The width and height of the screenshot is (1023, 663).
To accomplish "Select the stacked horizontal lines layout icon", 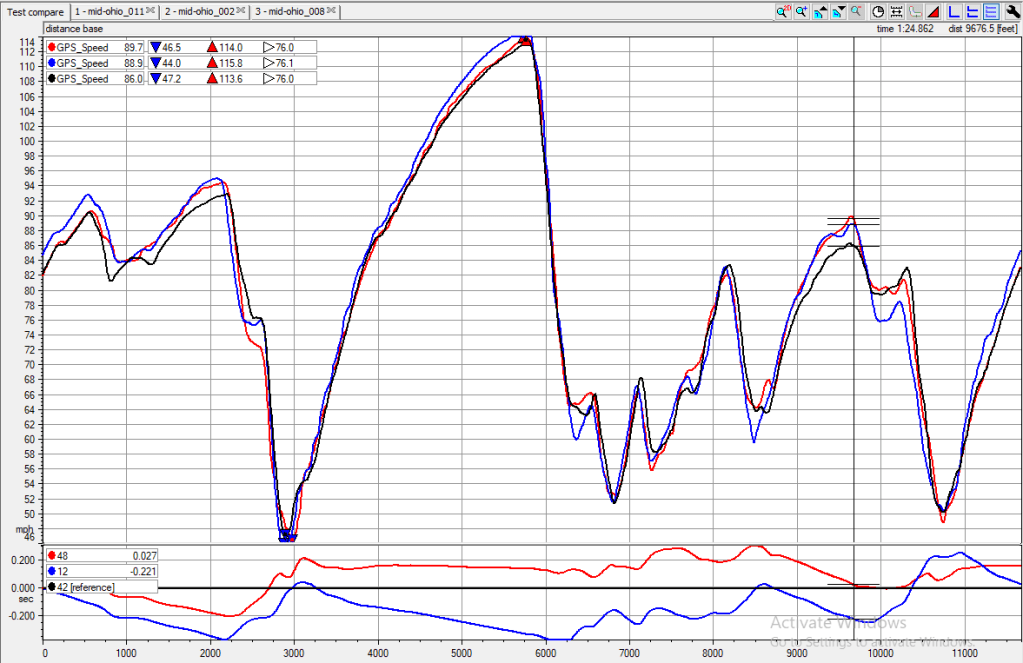I will [989, 12].
